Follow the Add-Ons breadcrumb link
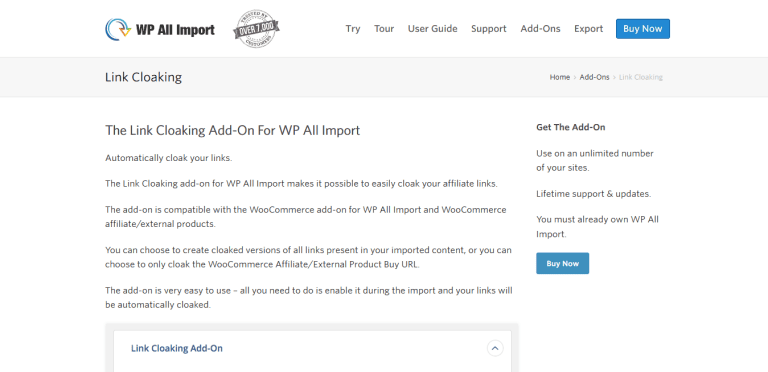Image resolution: width=768 pixels, height=372 pixels. tap(594, 77)
